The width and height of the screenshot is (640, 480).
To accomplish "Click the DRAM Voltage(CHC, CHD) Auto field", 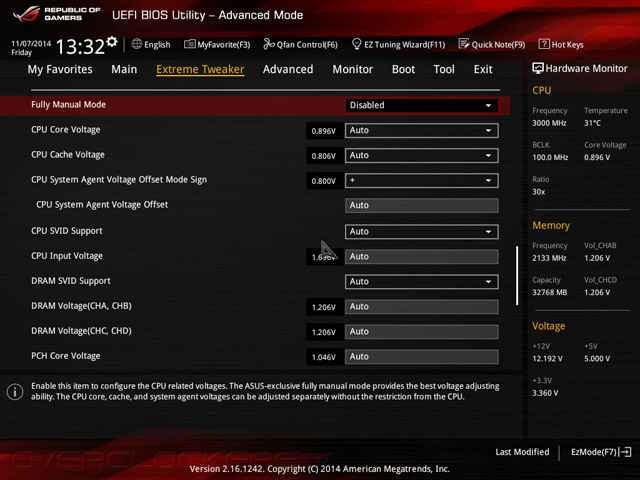I will click(x=422, y=331).
